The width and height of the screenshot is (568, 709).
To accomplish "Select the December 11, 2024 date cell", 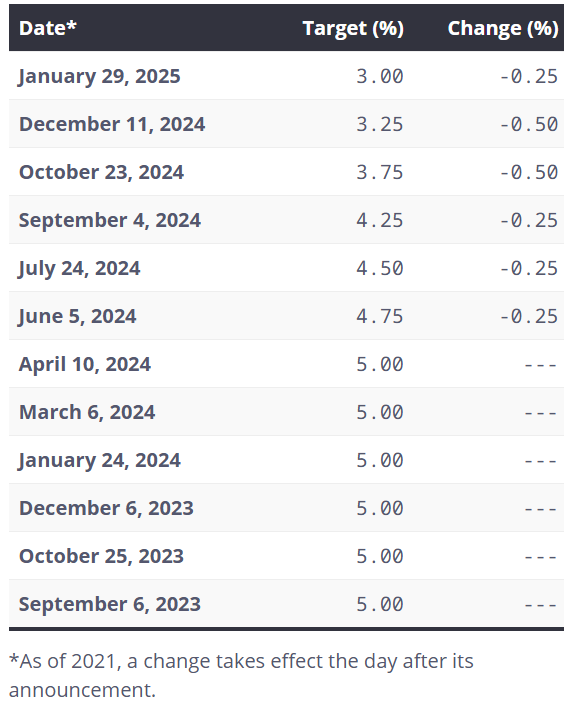I will point(112,124).
